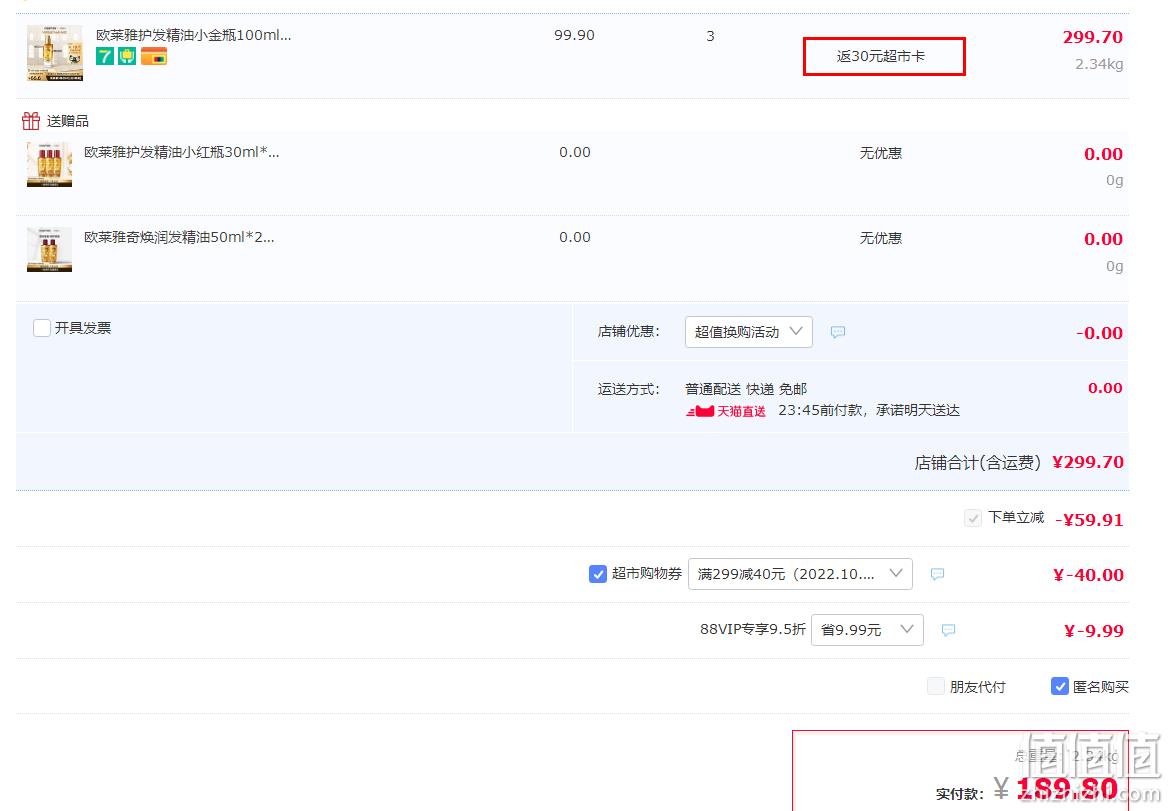Screen dimensions: 1170x811
Task: Open 欧莱雅护发精油小红瓶30ml gift link
Action: pos(181,152)
